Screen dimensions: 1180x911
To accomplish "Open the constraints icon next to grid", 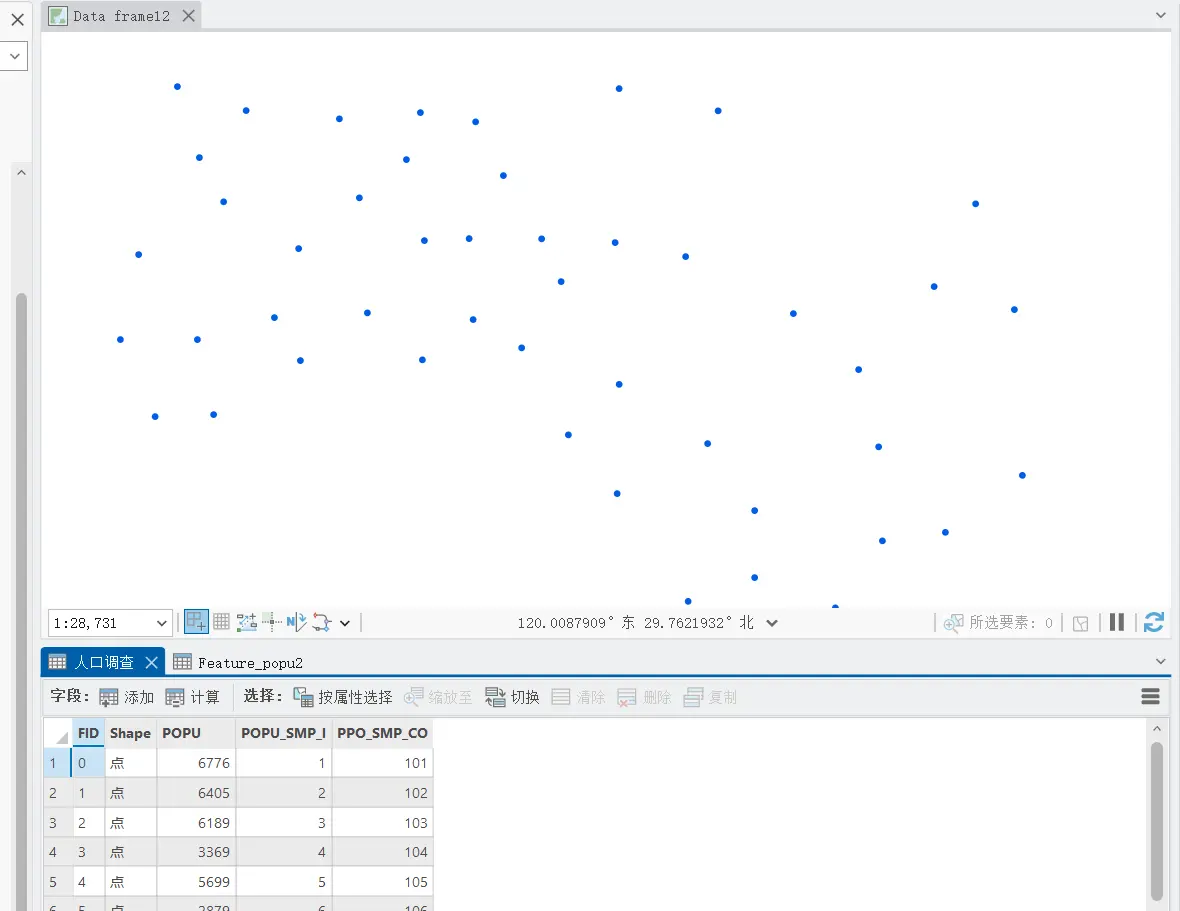I will 246,622.
